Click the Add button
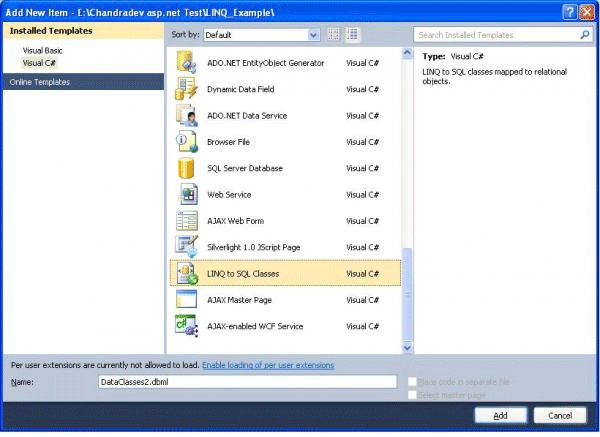 pos(501,415)
